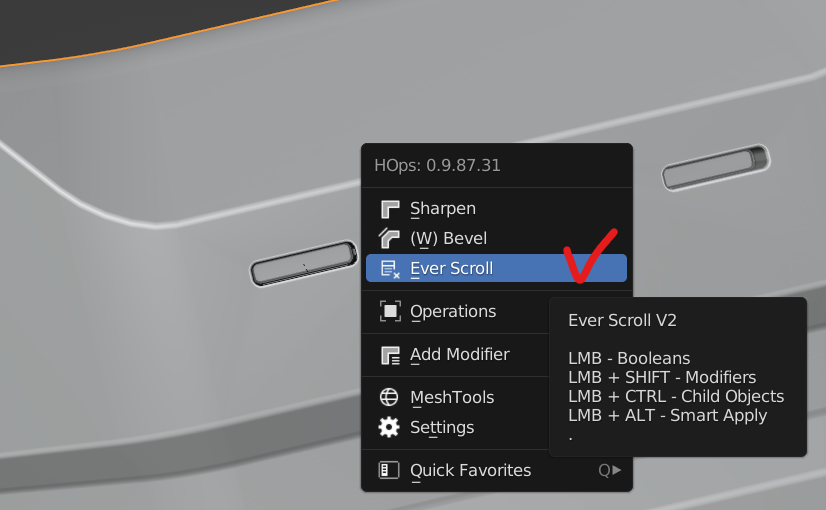The height and width of the screenshot is (510, 826).
Task: Click the MeshTools globe icon
Action: click(x=389, y=397)
